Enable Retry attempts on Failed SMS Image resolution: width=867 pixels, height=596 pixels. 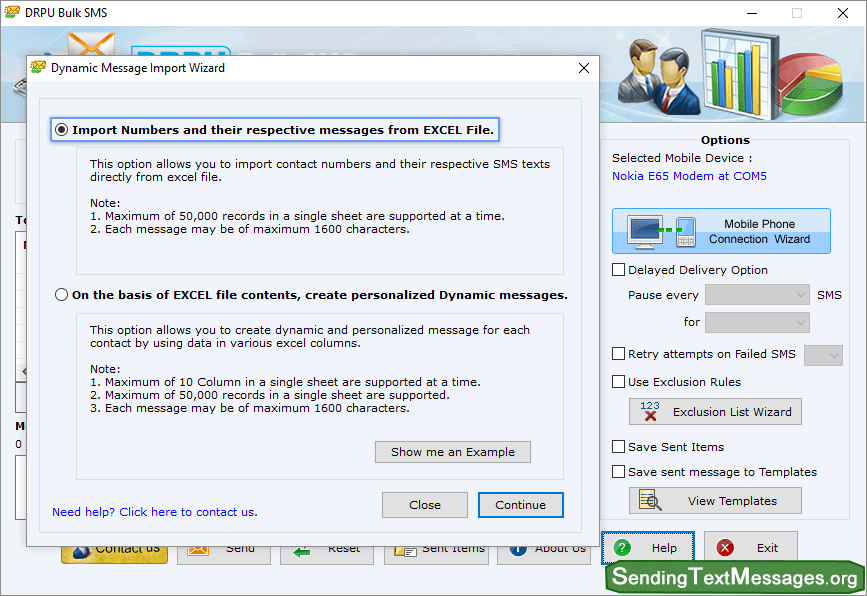tap(618, 353)
